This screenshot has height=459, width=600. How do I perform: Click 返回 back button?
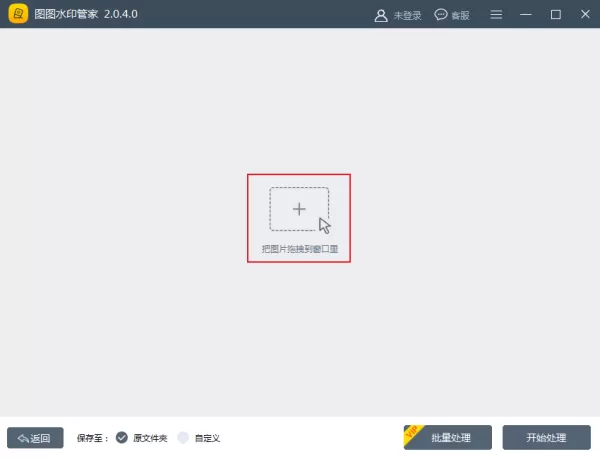pos(35,438)
